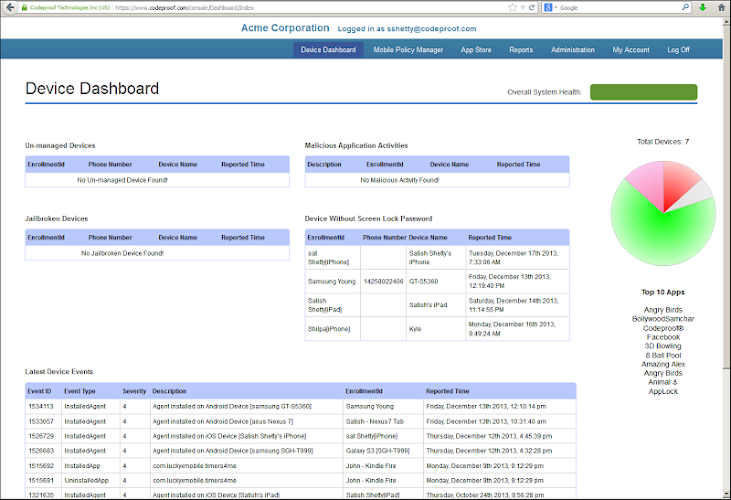
Task: Click No Jailbroken Device Found message
Action: click(122, 253)
